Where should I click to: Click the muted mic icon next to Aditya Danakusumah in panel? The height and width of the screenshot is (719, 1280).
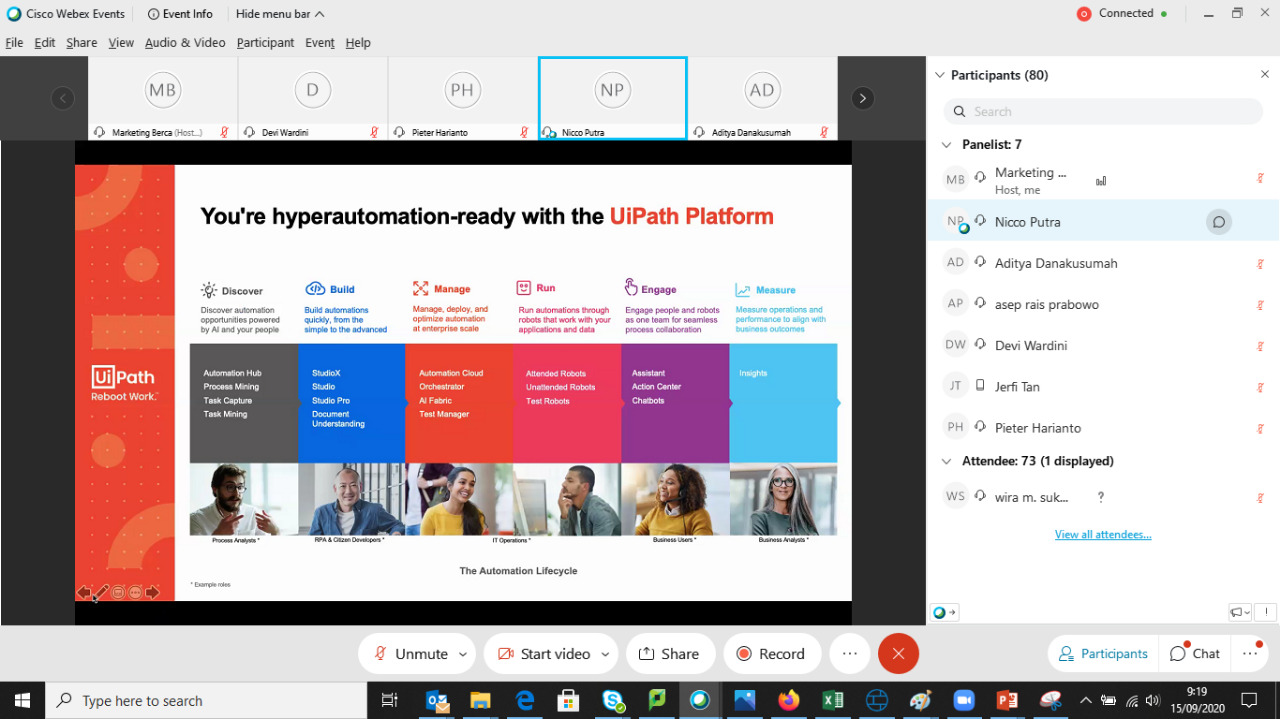point(1260,263)
